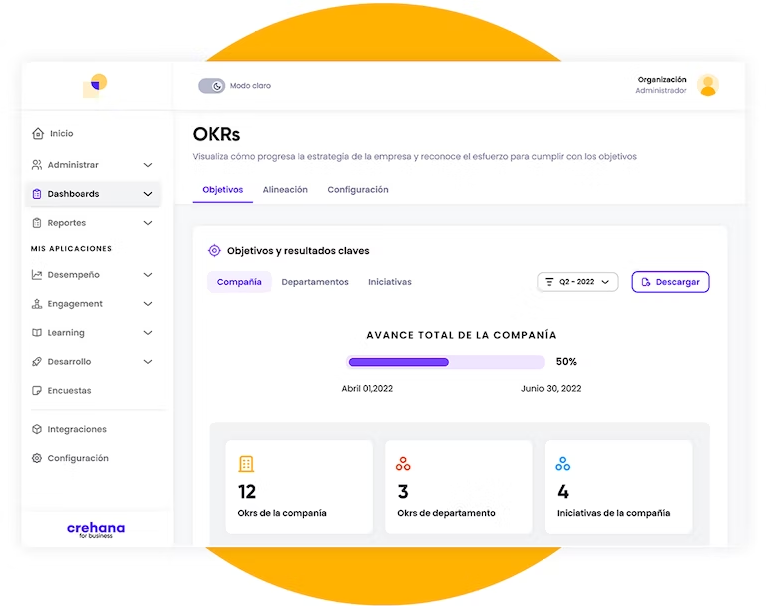Screen dimensions: 766x606
Task: Expand the Administrar menu chevron
Action: (x=148, y=165)
